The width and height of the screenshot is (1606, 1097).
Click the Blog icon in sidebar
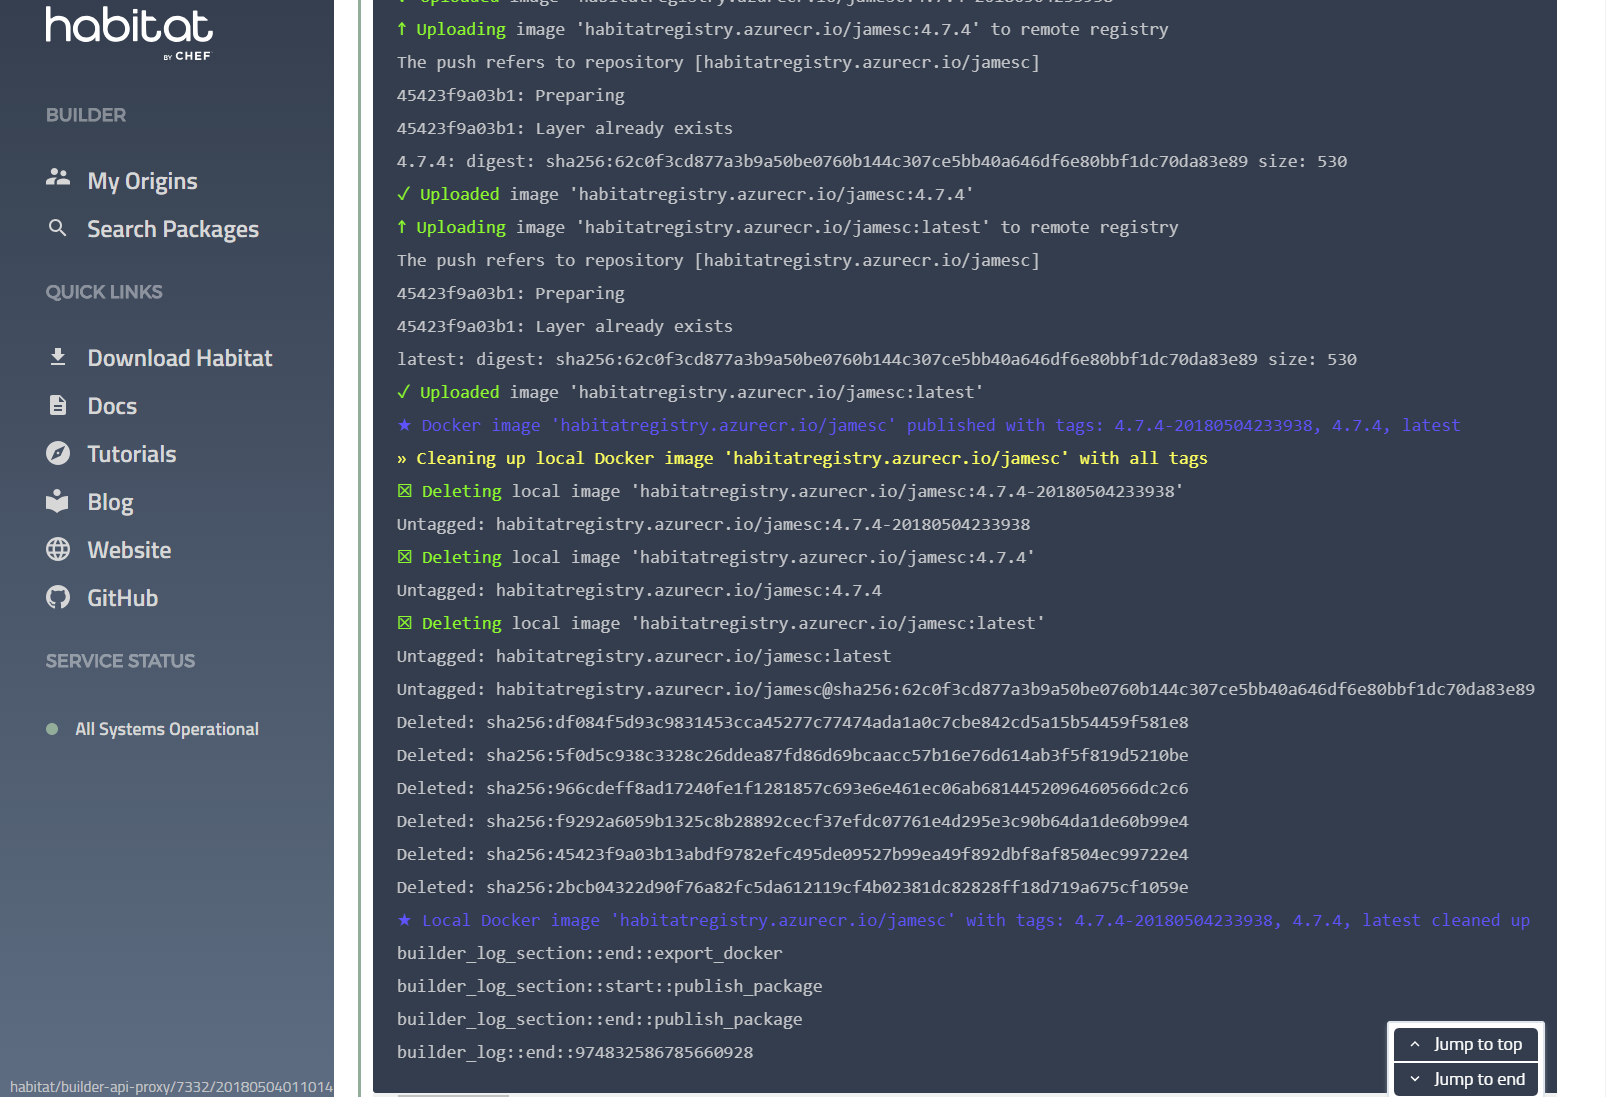[x=58, y=501]
